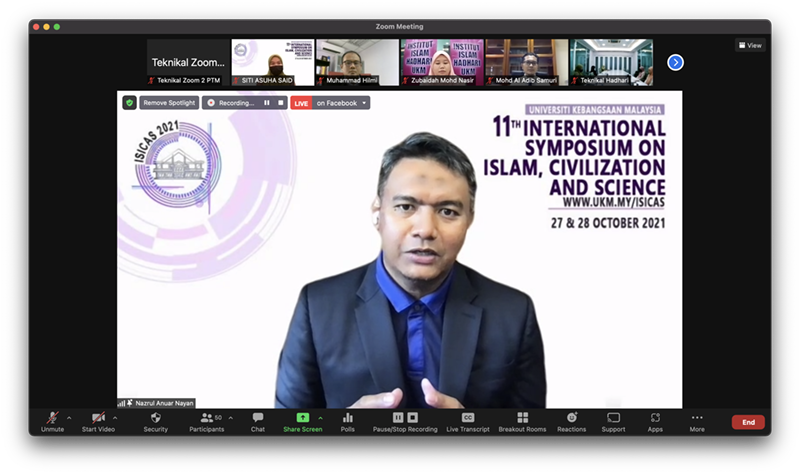Pause the recording in the top indicator
Viewport: 800px width, 474px height.
pos(267,103)
